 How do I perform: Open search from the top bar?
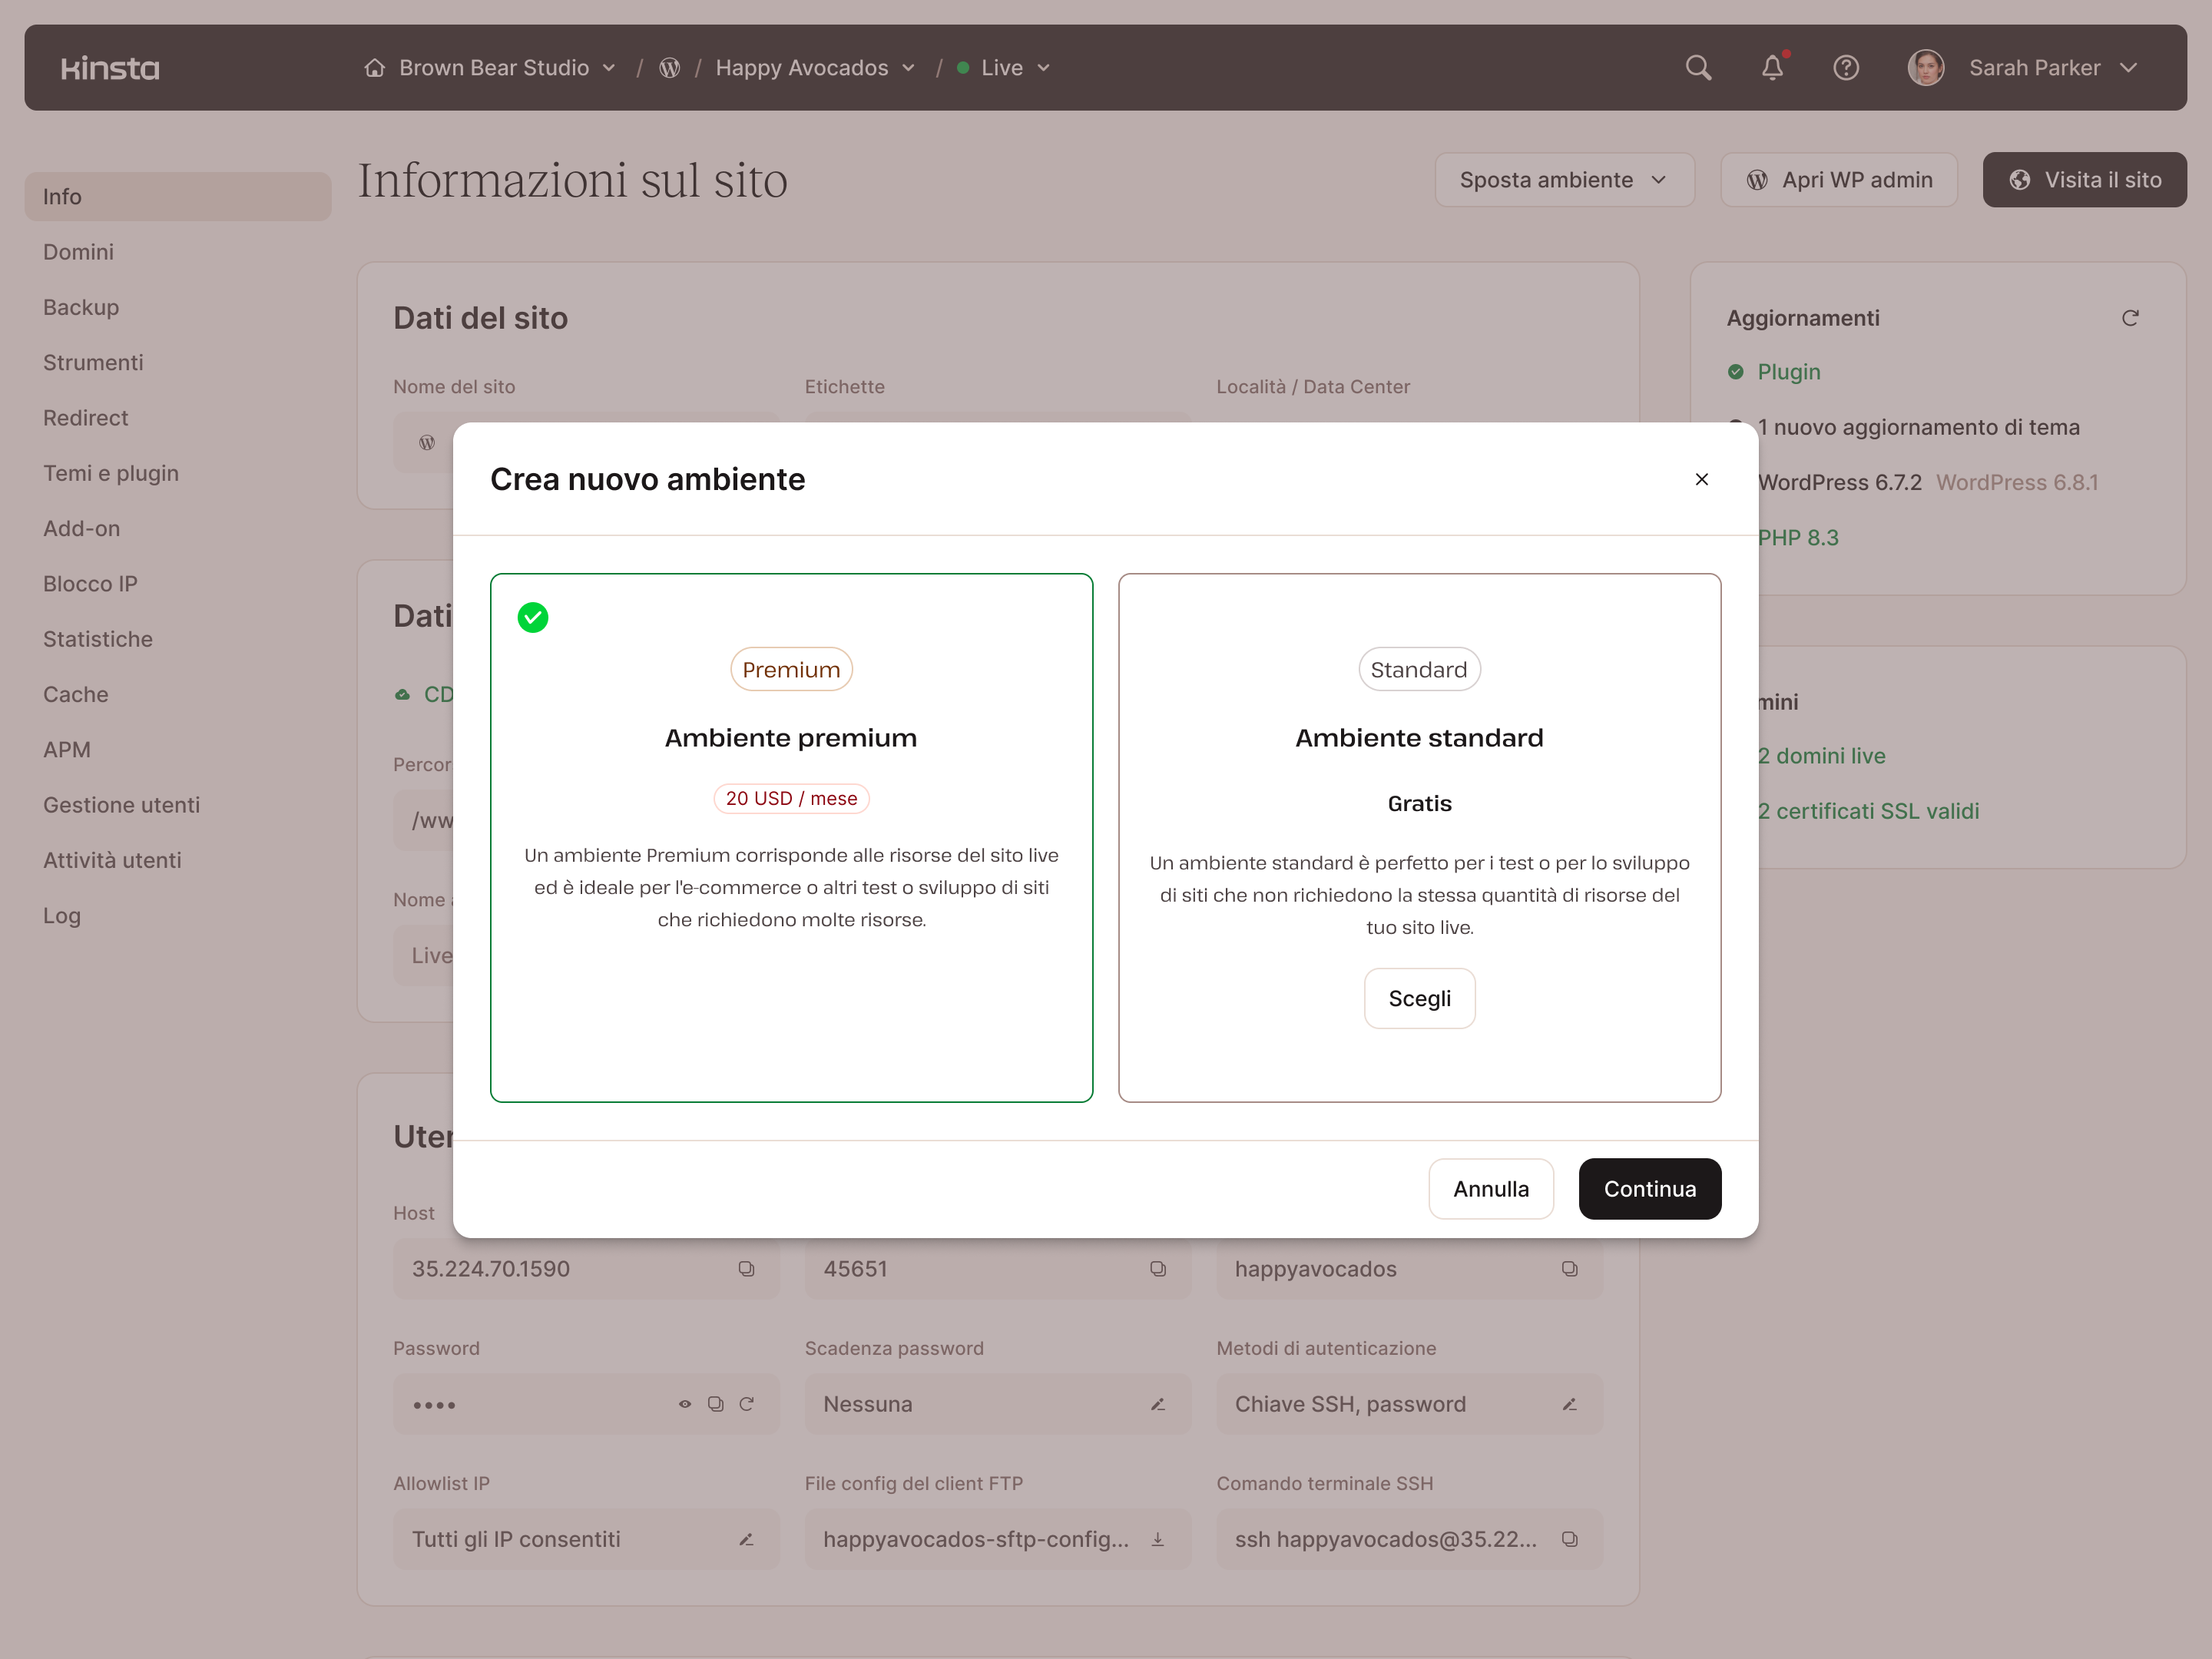[x=1698, y=67]
